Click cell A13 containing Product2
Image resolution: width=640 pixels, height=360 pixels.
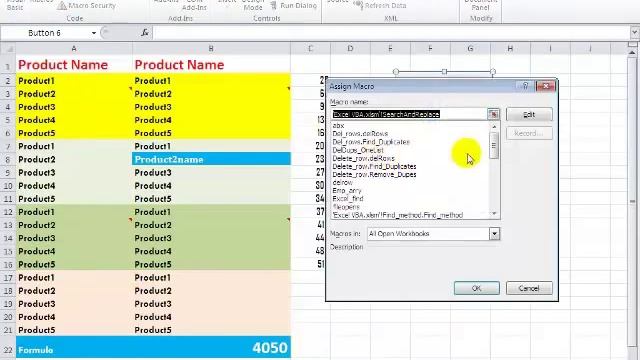click(74, 225)
